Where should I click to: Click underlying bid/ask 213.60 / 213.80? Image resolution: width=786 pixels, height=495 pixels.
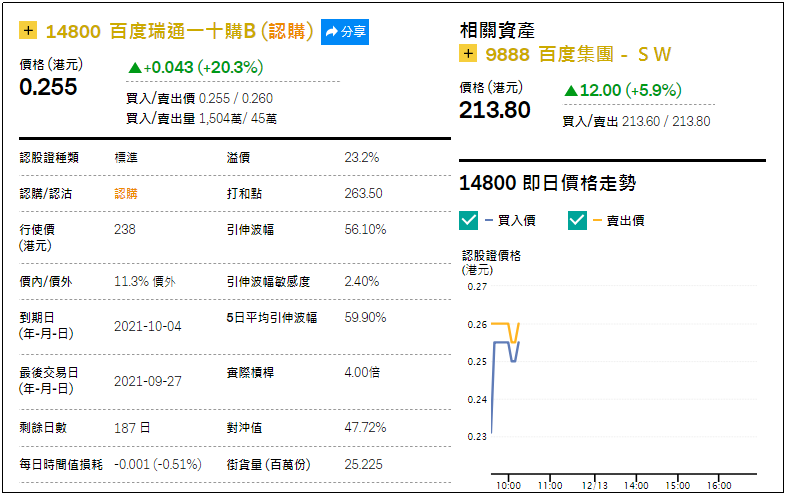666,121
